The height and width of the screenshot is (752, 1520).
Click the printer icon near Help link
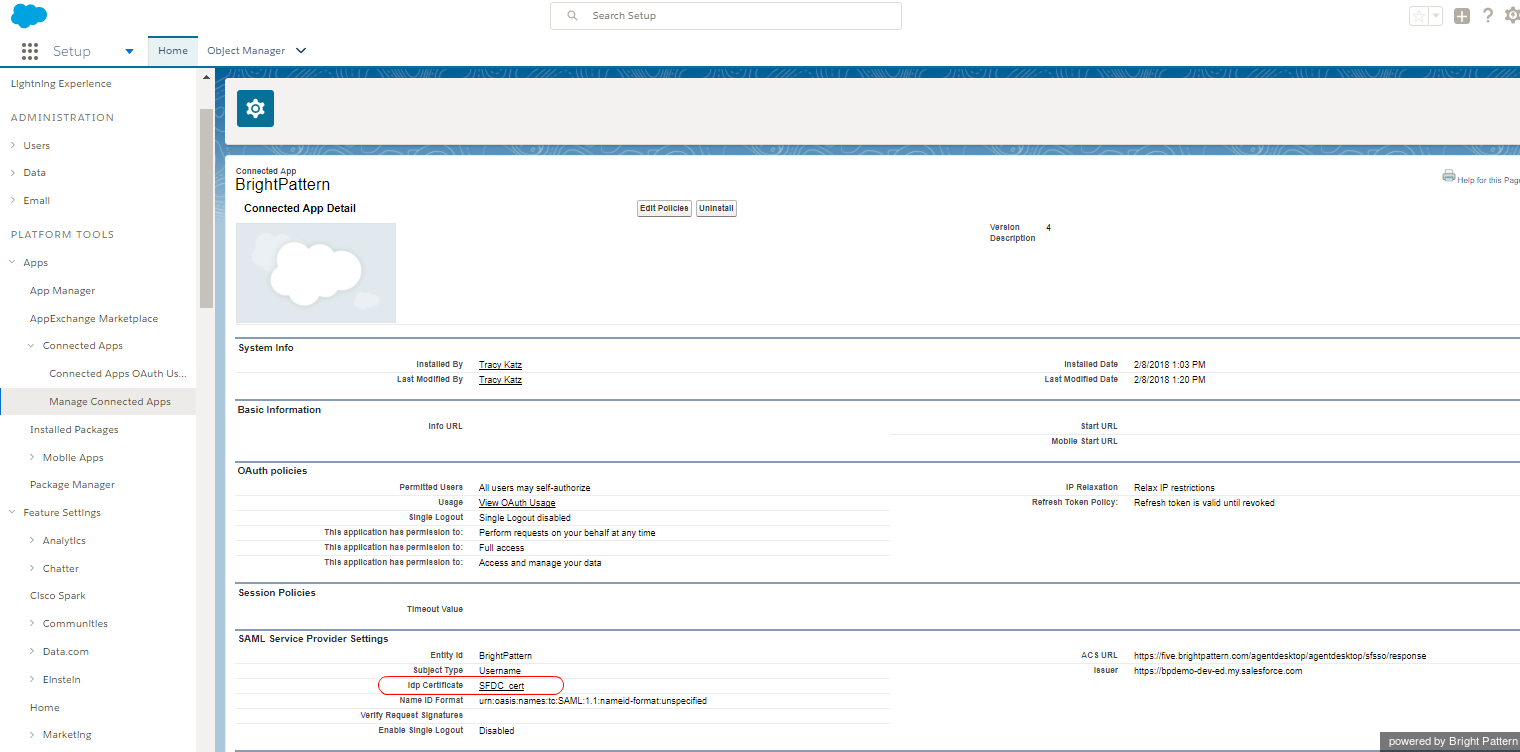point(1448,176)
